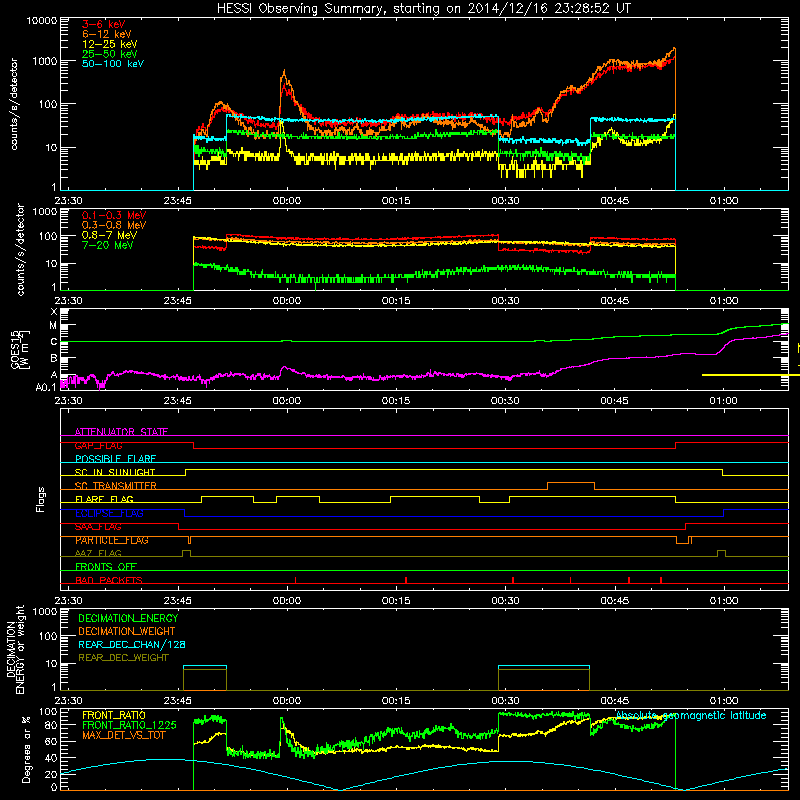Click the REAR_DEC_CHAN/128 legend label

132,644
